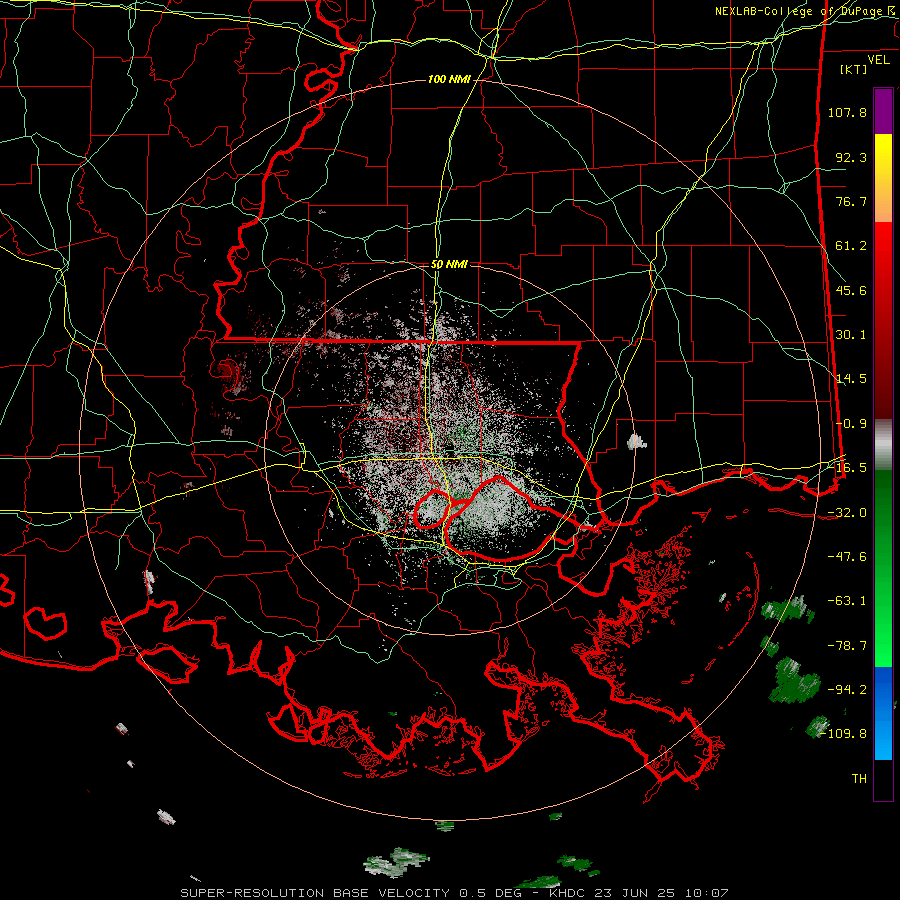Select the -47.6 velocity scale value

point(847,557)
